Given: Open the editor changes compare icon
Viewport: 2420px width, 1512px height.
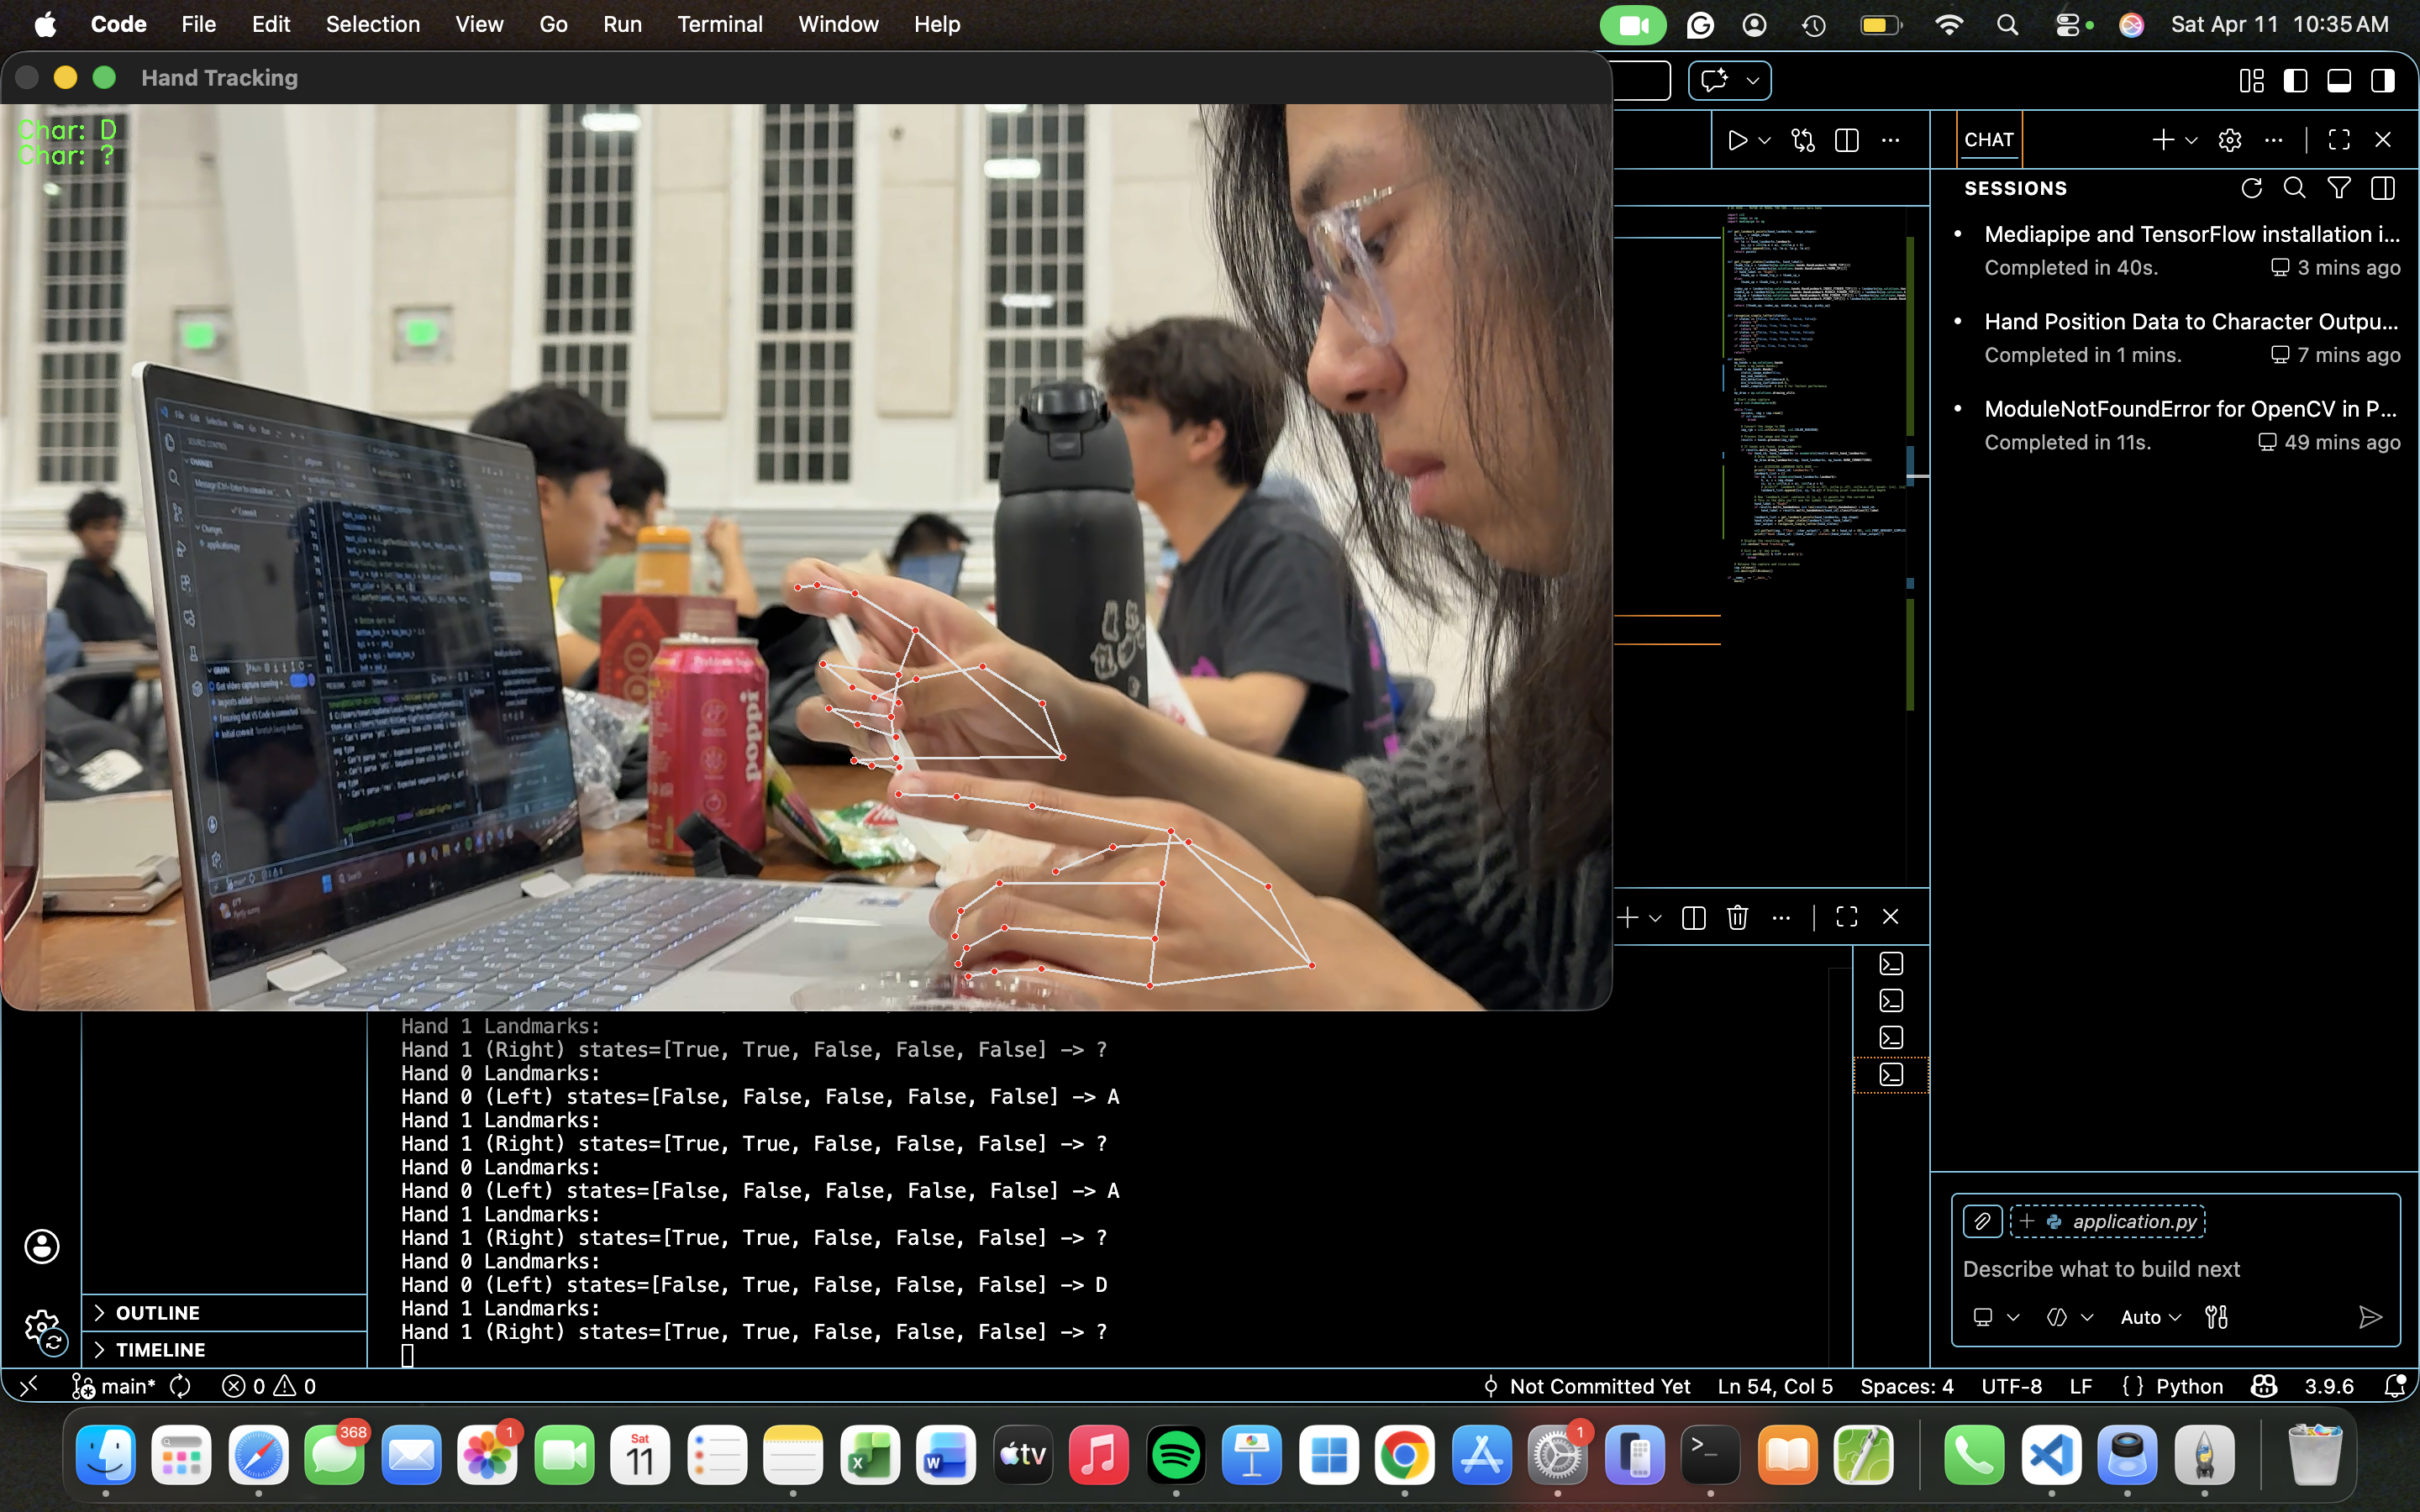Looking at the screenshot, I should tap(1803, 140).
